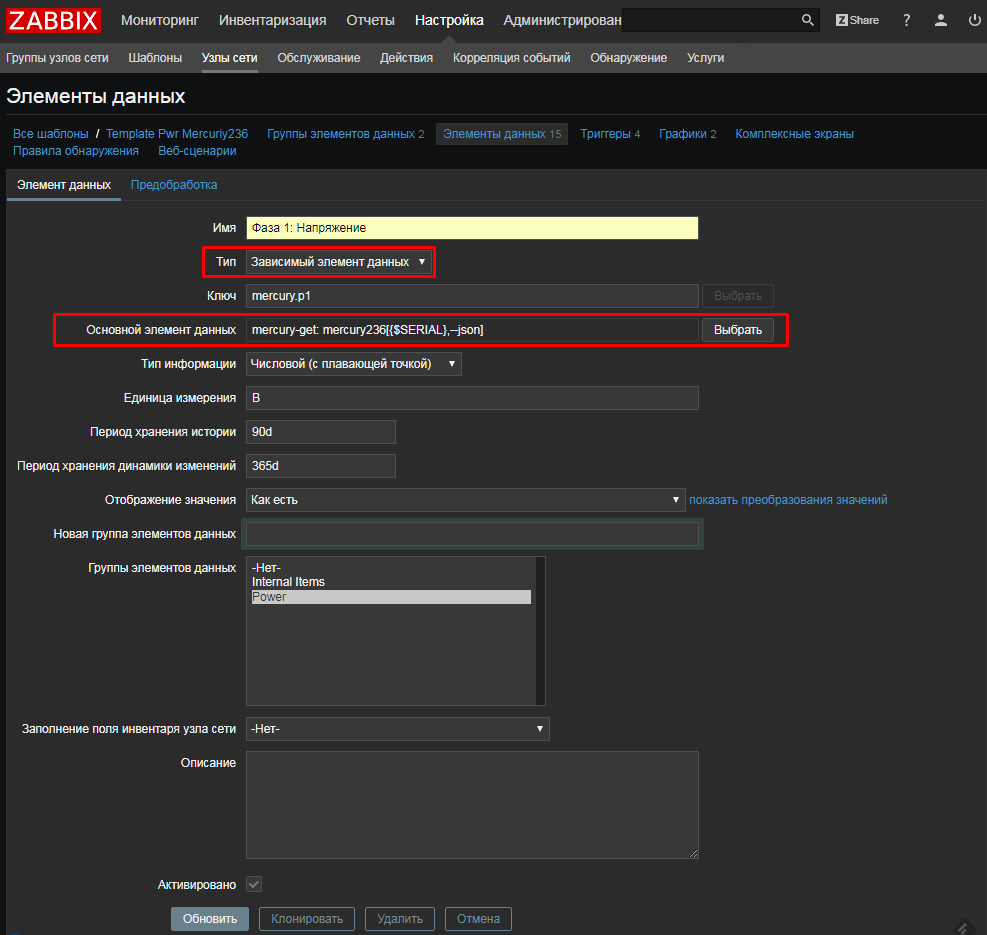Click Новая группа элементов данных field
The image size is (987, 935).
coord(472,534)
